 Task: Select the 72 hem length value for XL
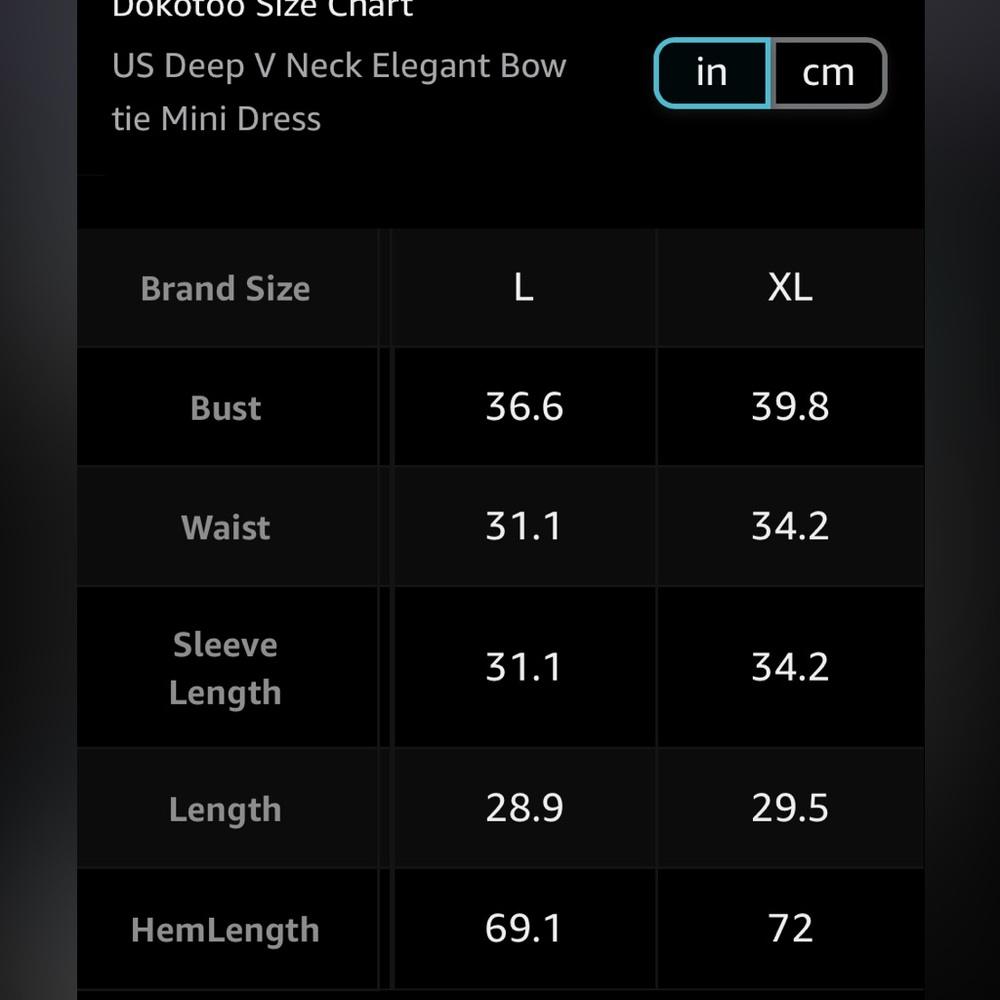tap(790, 929)
